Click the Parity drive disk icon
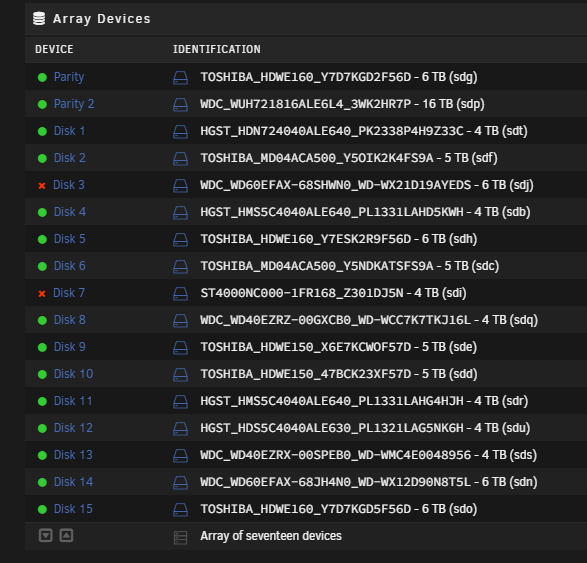Image resolution: width=587 pixels, height=563 pixels. (x=180, y=78)
